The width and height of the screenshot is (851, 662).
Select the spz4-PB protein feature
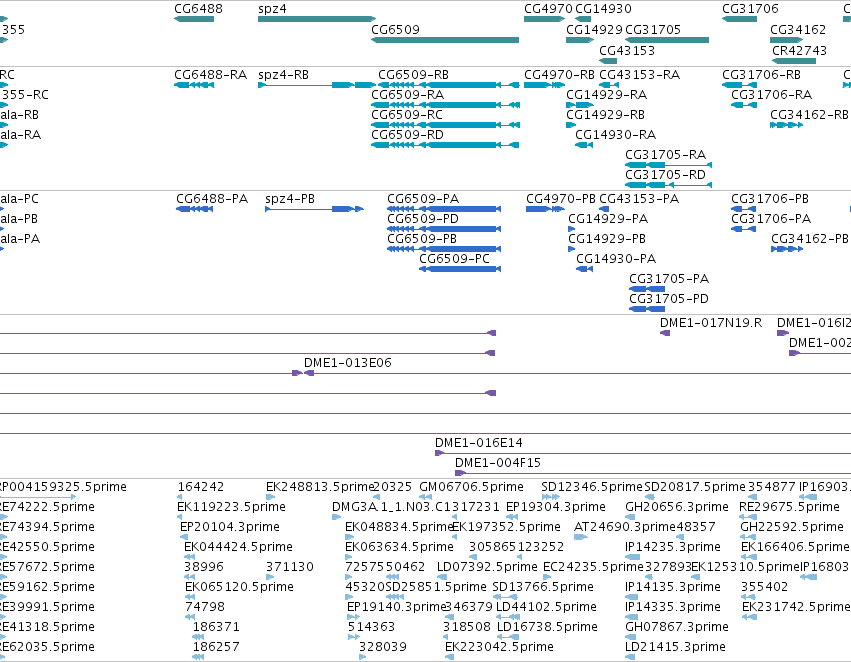314,209
